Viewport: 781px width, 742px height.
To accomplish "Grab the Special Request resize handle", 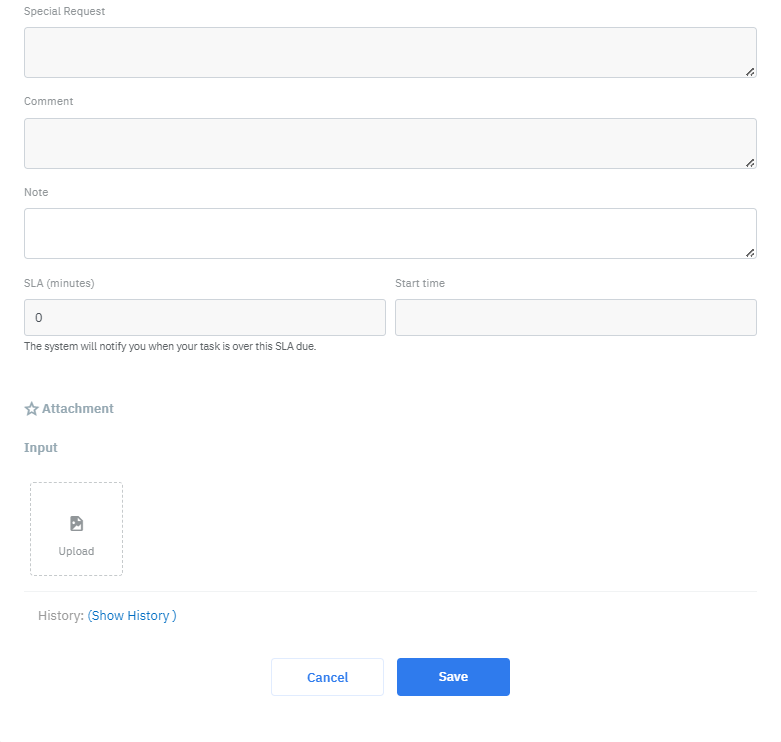I will pos(750,71).
